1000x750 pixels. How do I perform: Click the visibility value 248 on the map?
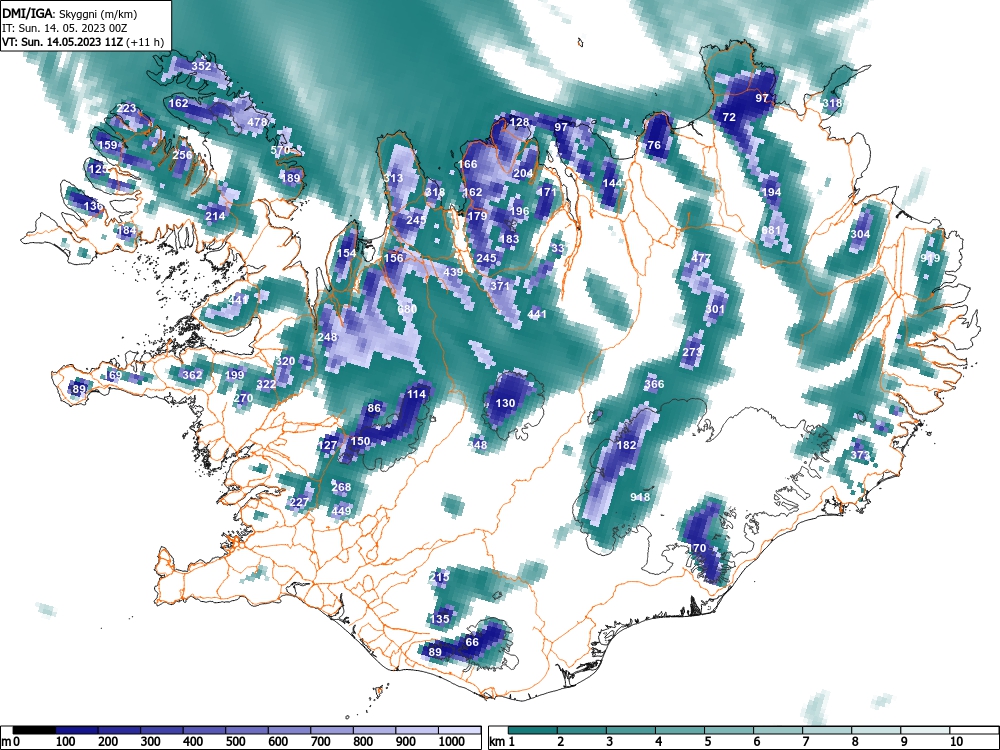(x=327, y=337)
